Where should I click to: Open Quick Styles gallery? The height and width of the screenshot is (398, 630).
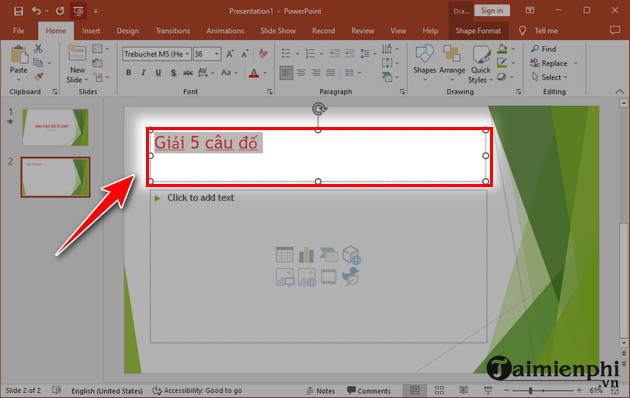pyautogui.click(x=481, y=64)
